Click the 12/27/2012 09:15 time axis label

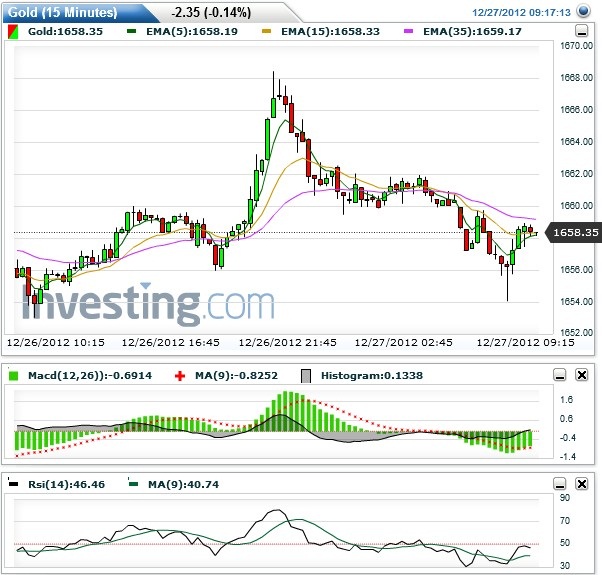click(x=525, y=342)
